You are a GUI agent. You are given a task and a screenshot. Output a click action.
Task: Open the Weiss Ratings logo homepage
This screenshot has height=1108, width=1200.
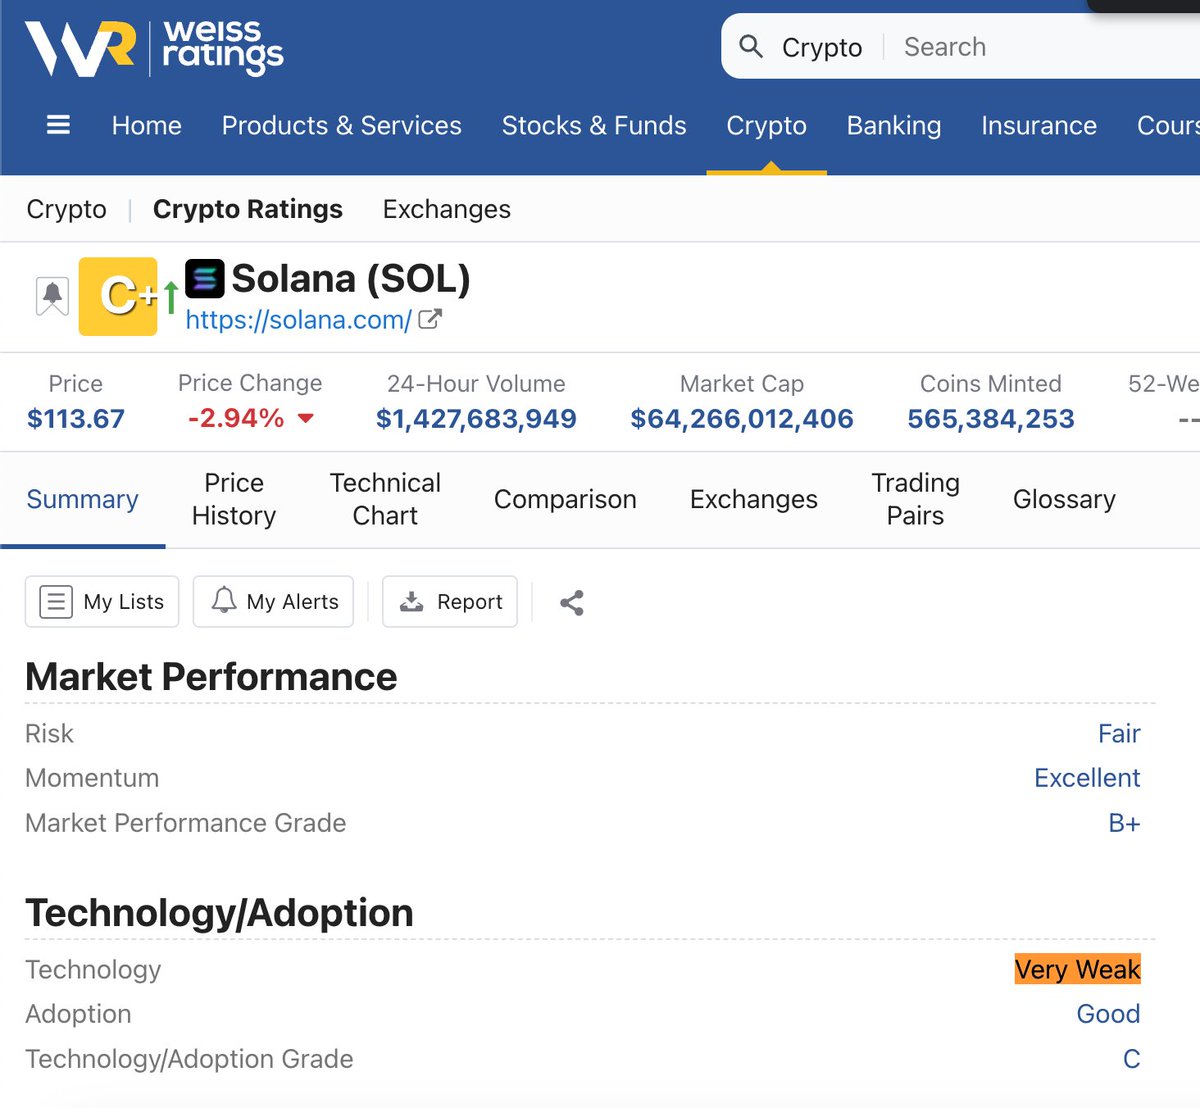pyautogui.click(x=154, y=49)
